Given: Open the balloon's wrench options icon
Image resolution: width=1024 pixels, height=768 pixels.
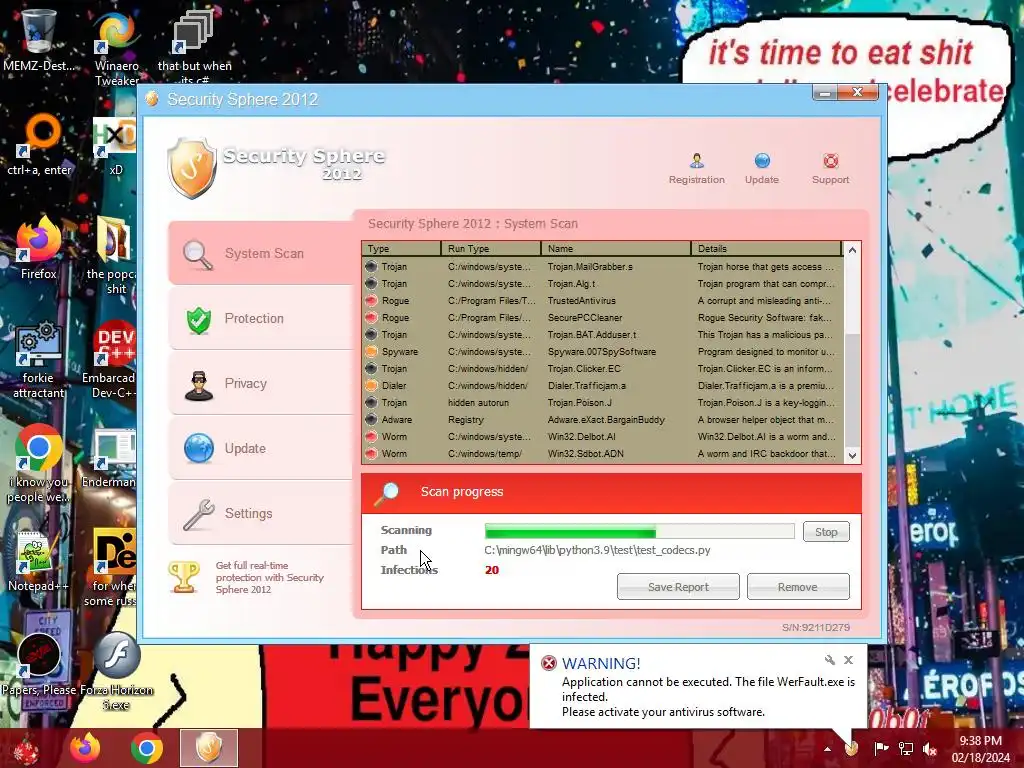Looking at the screenshot, I should (829, 660).
